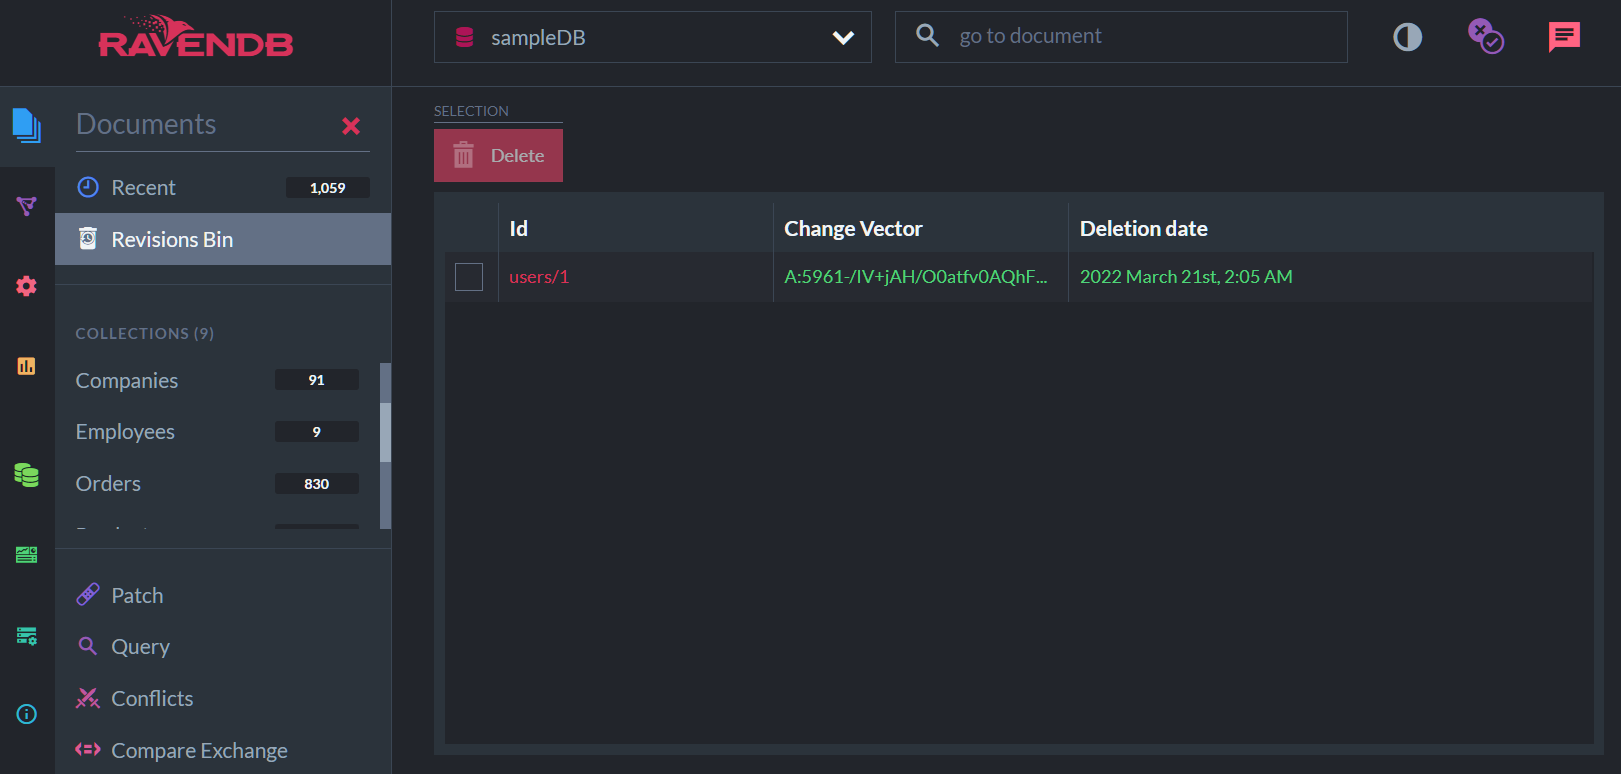Open the Documents section in the sidebar

coord(27,126)
